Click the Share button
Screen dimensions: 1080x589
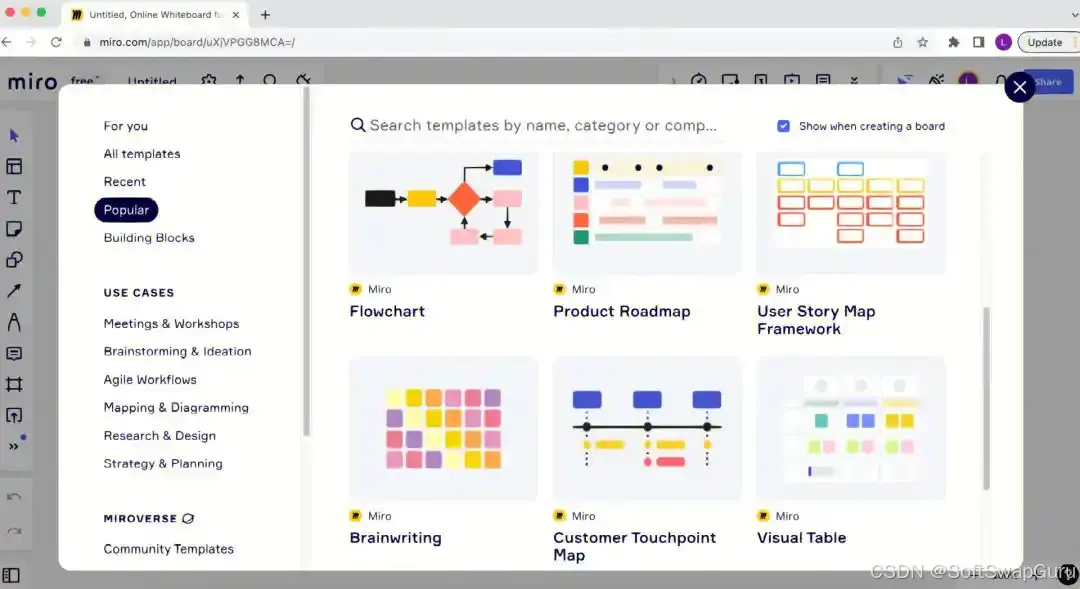pos(1048,82)
